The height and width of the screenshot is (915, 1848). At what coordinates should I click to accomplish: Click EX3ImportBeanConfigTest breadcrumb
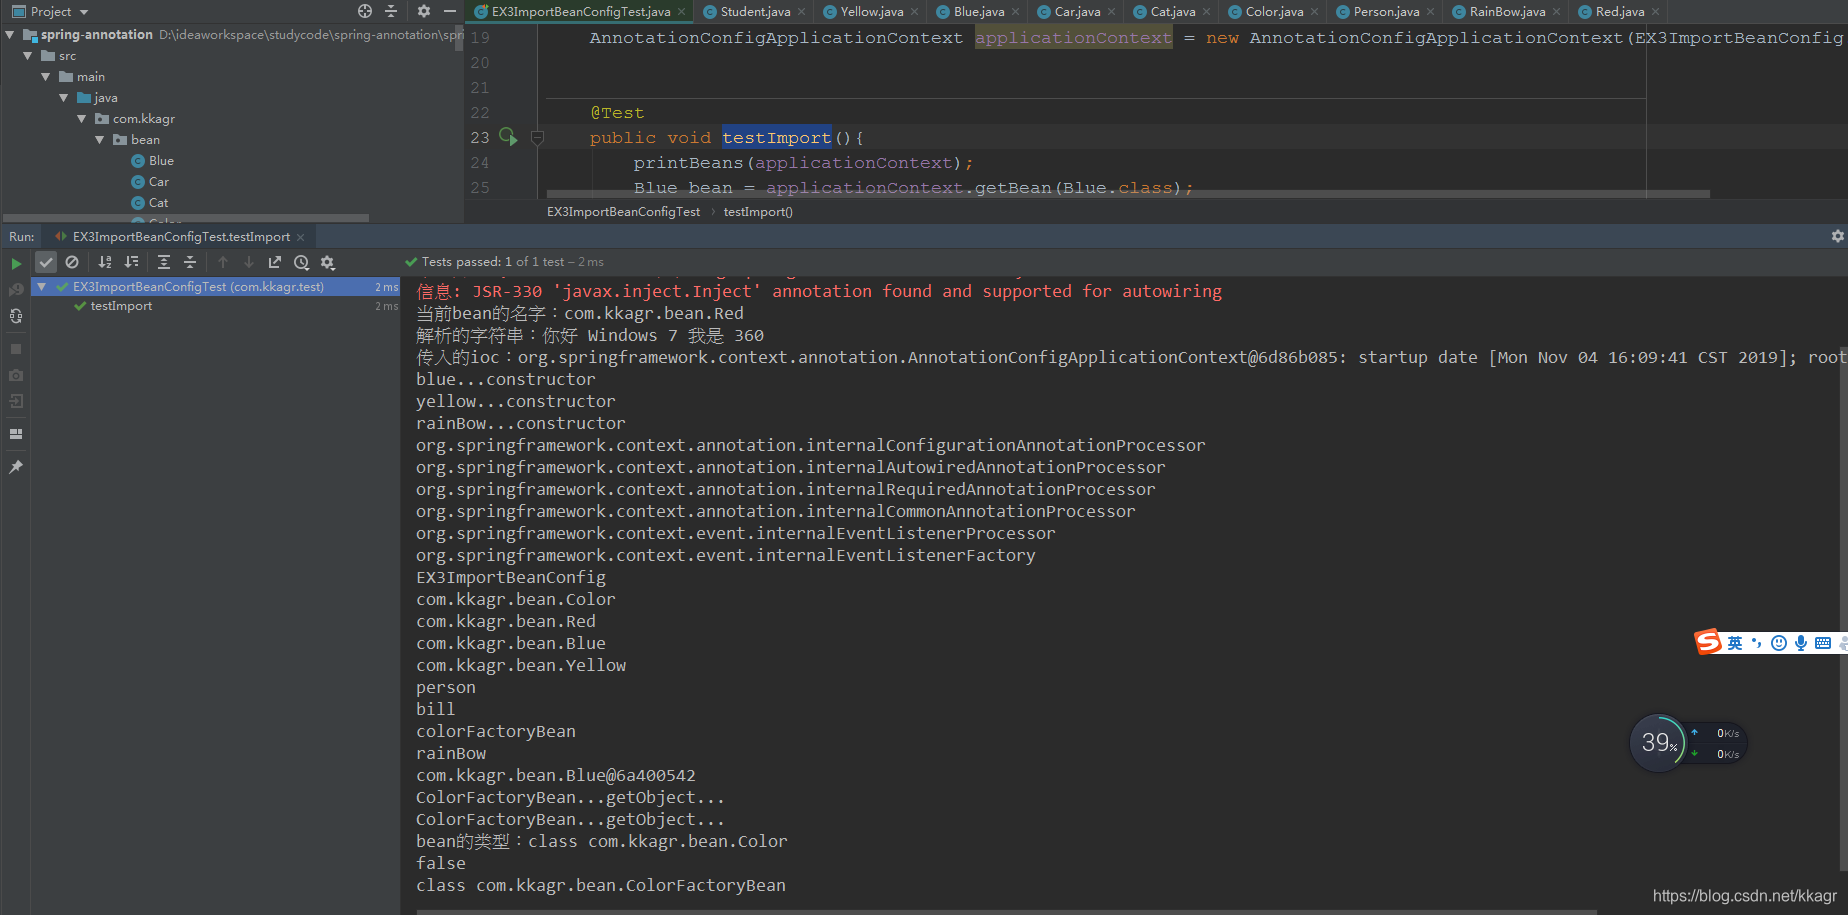click(623, 212)
